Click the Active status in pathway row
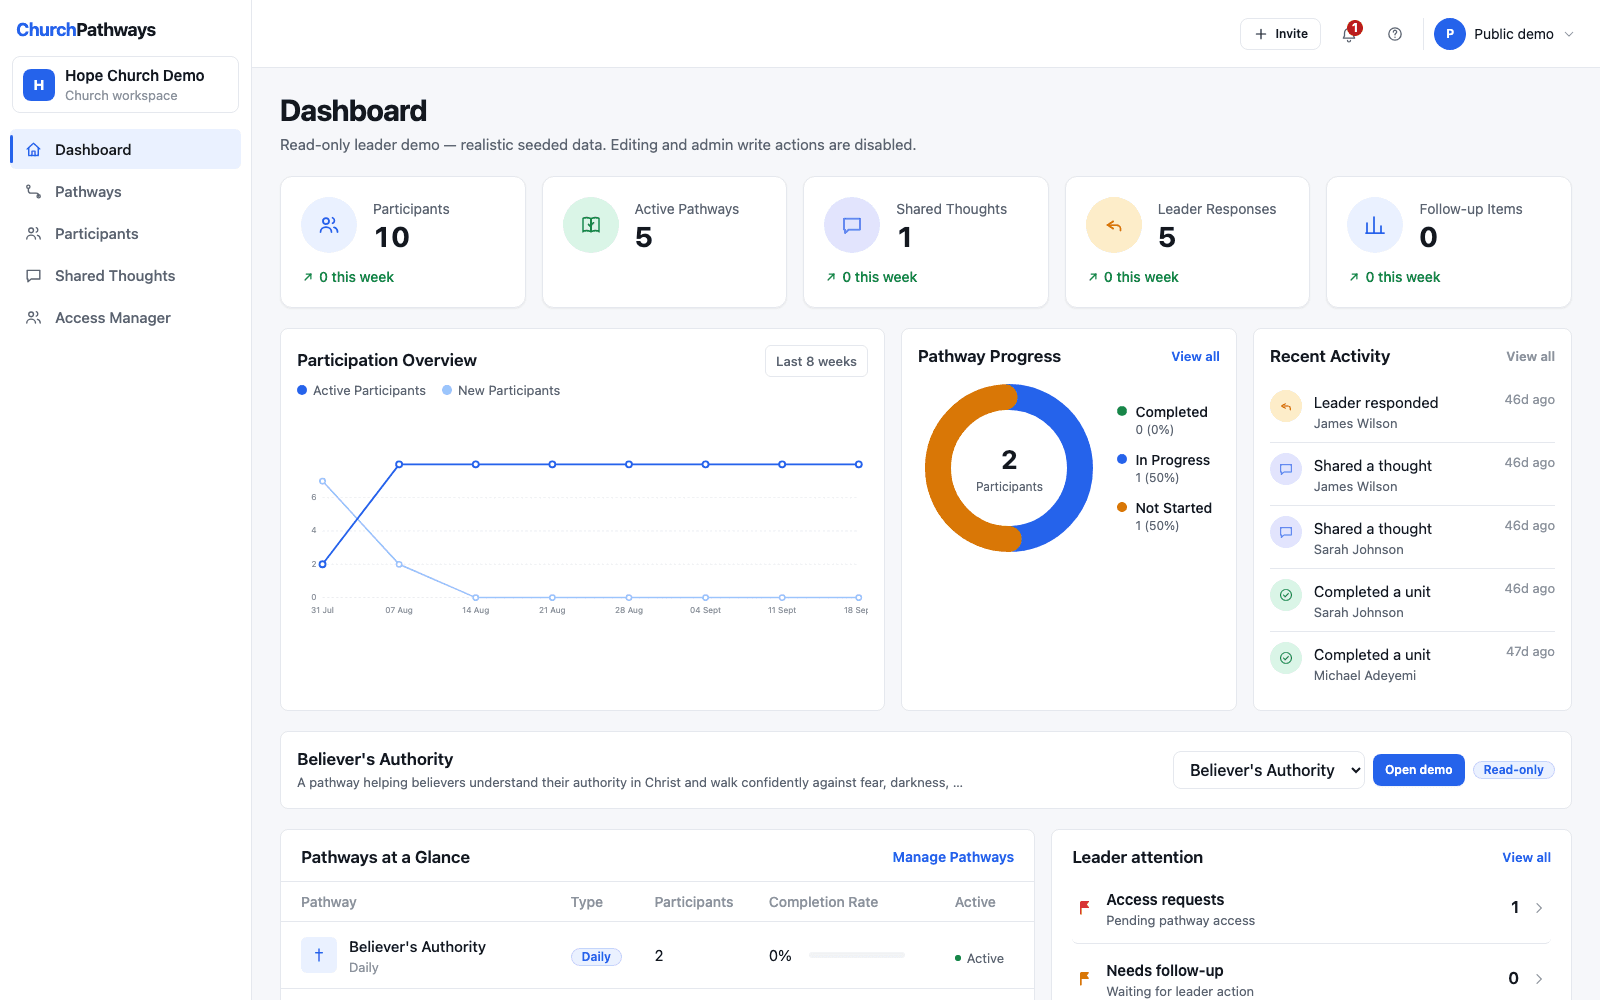The height and width of the screenshot is (1000, 1600). pyautogui.click(x=979, y=958)
